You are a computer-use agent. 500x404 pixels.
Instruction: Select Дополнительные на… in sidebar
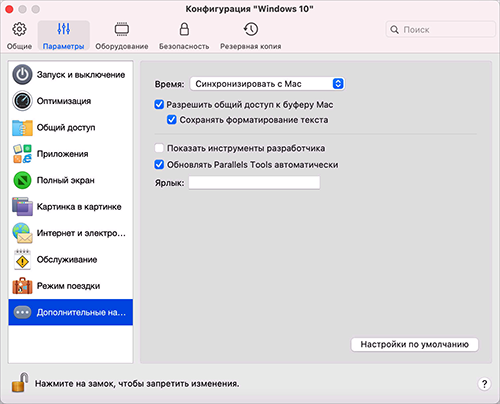(71, 312)
